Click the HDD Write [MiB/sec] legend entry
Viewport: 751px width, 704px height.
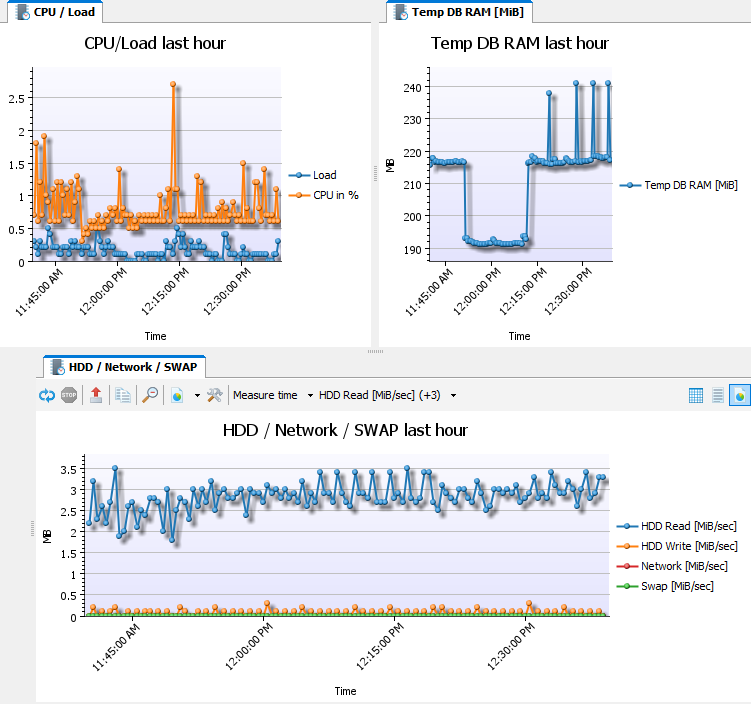(x=689, y=546)
